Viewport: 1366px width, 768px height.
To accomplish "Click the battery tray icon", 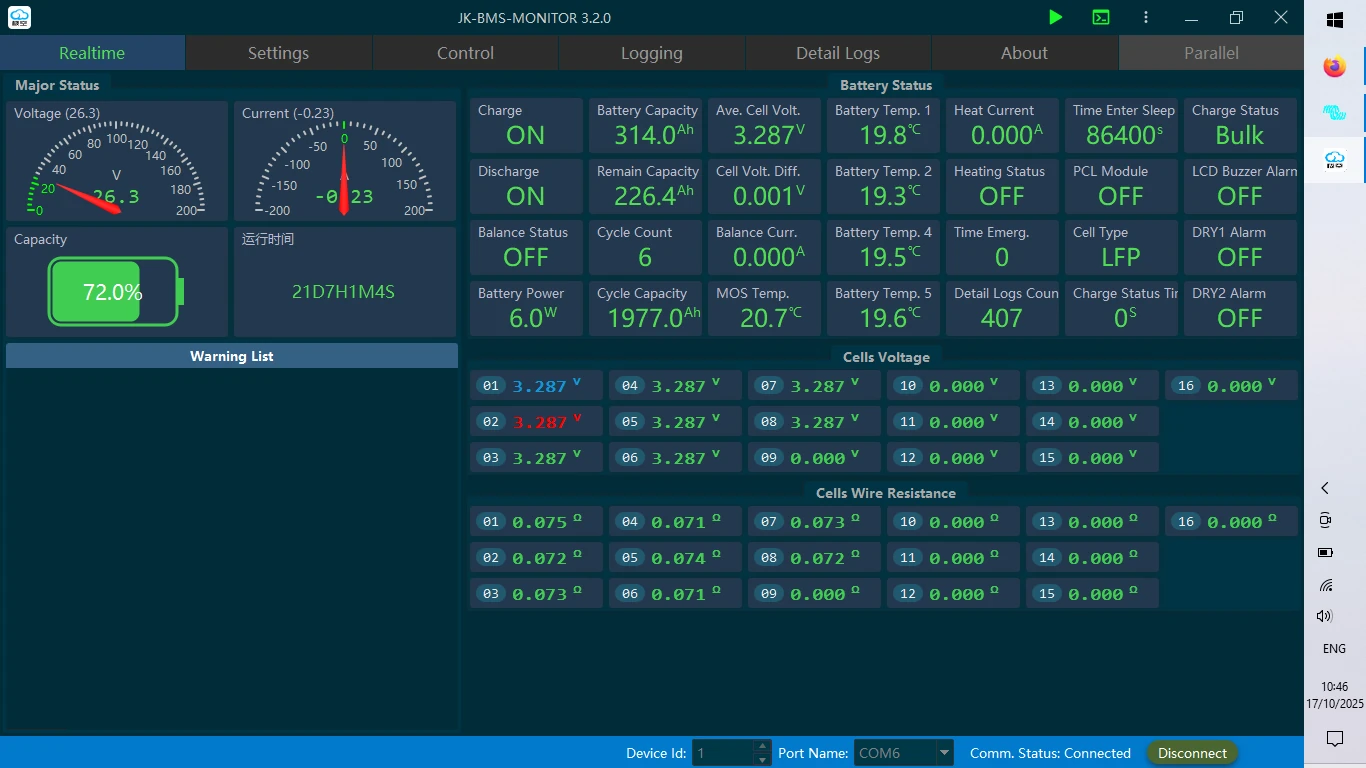I will coord(1325,552).
